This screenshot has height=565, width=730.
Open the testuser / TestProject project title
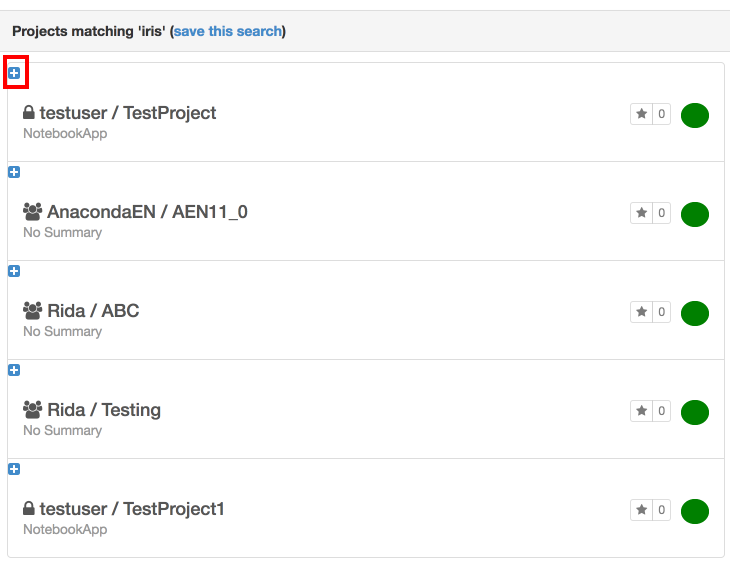pyautogui.click(x=128, y=113)
